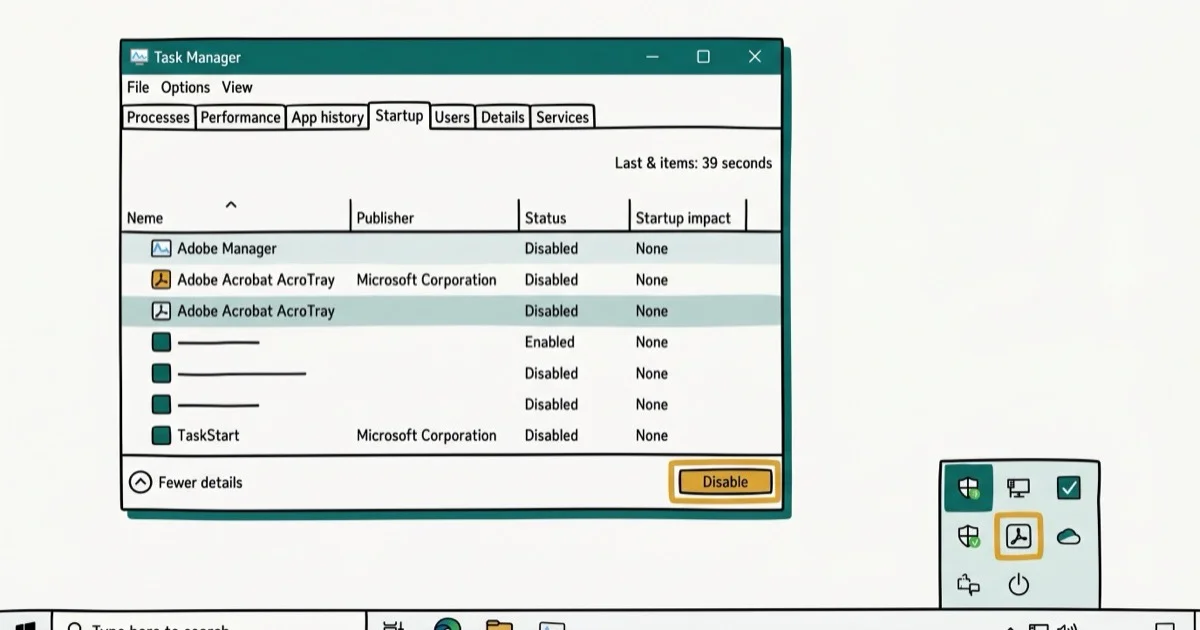Screen dimensions: 1200x630
Task: Click Microsoft Corporation in the AcroTray row
Action: tap(426, 280)
